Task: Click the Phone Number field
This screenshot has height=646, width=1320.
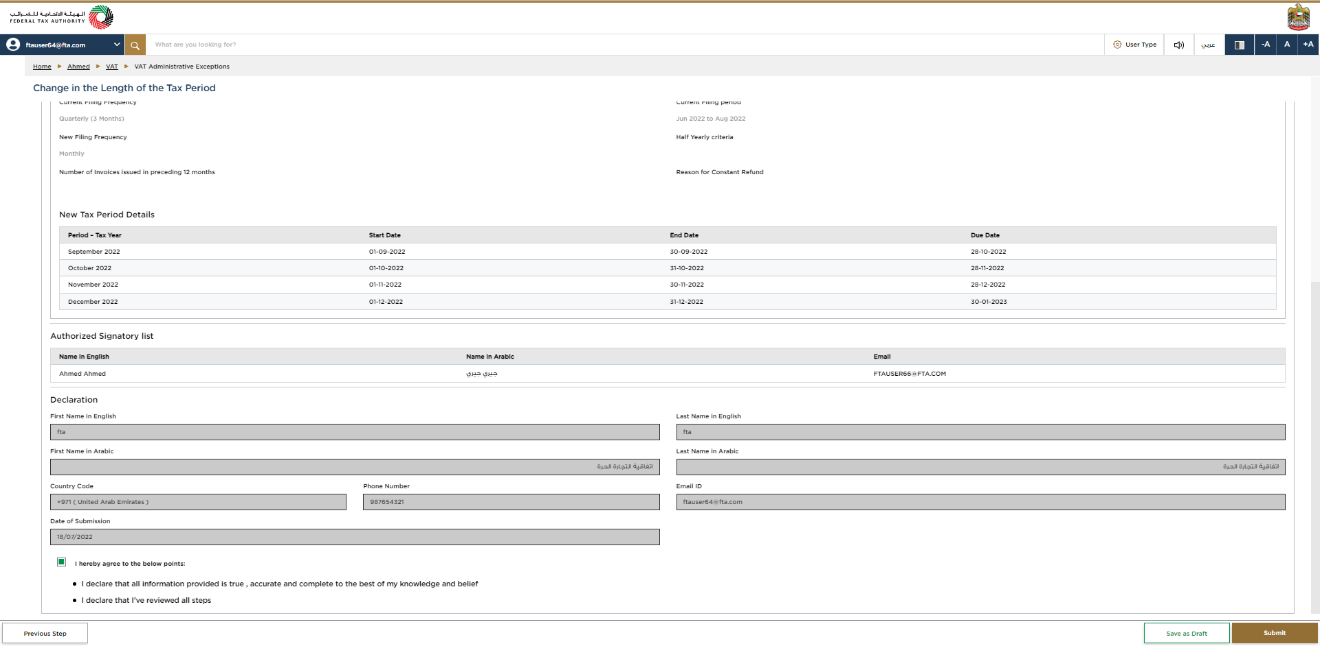Action: tap(511, 502)
